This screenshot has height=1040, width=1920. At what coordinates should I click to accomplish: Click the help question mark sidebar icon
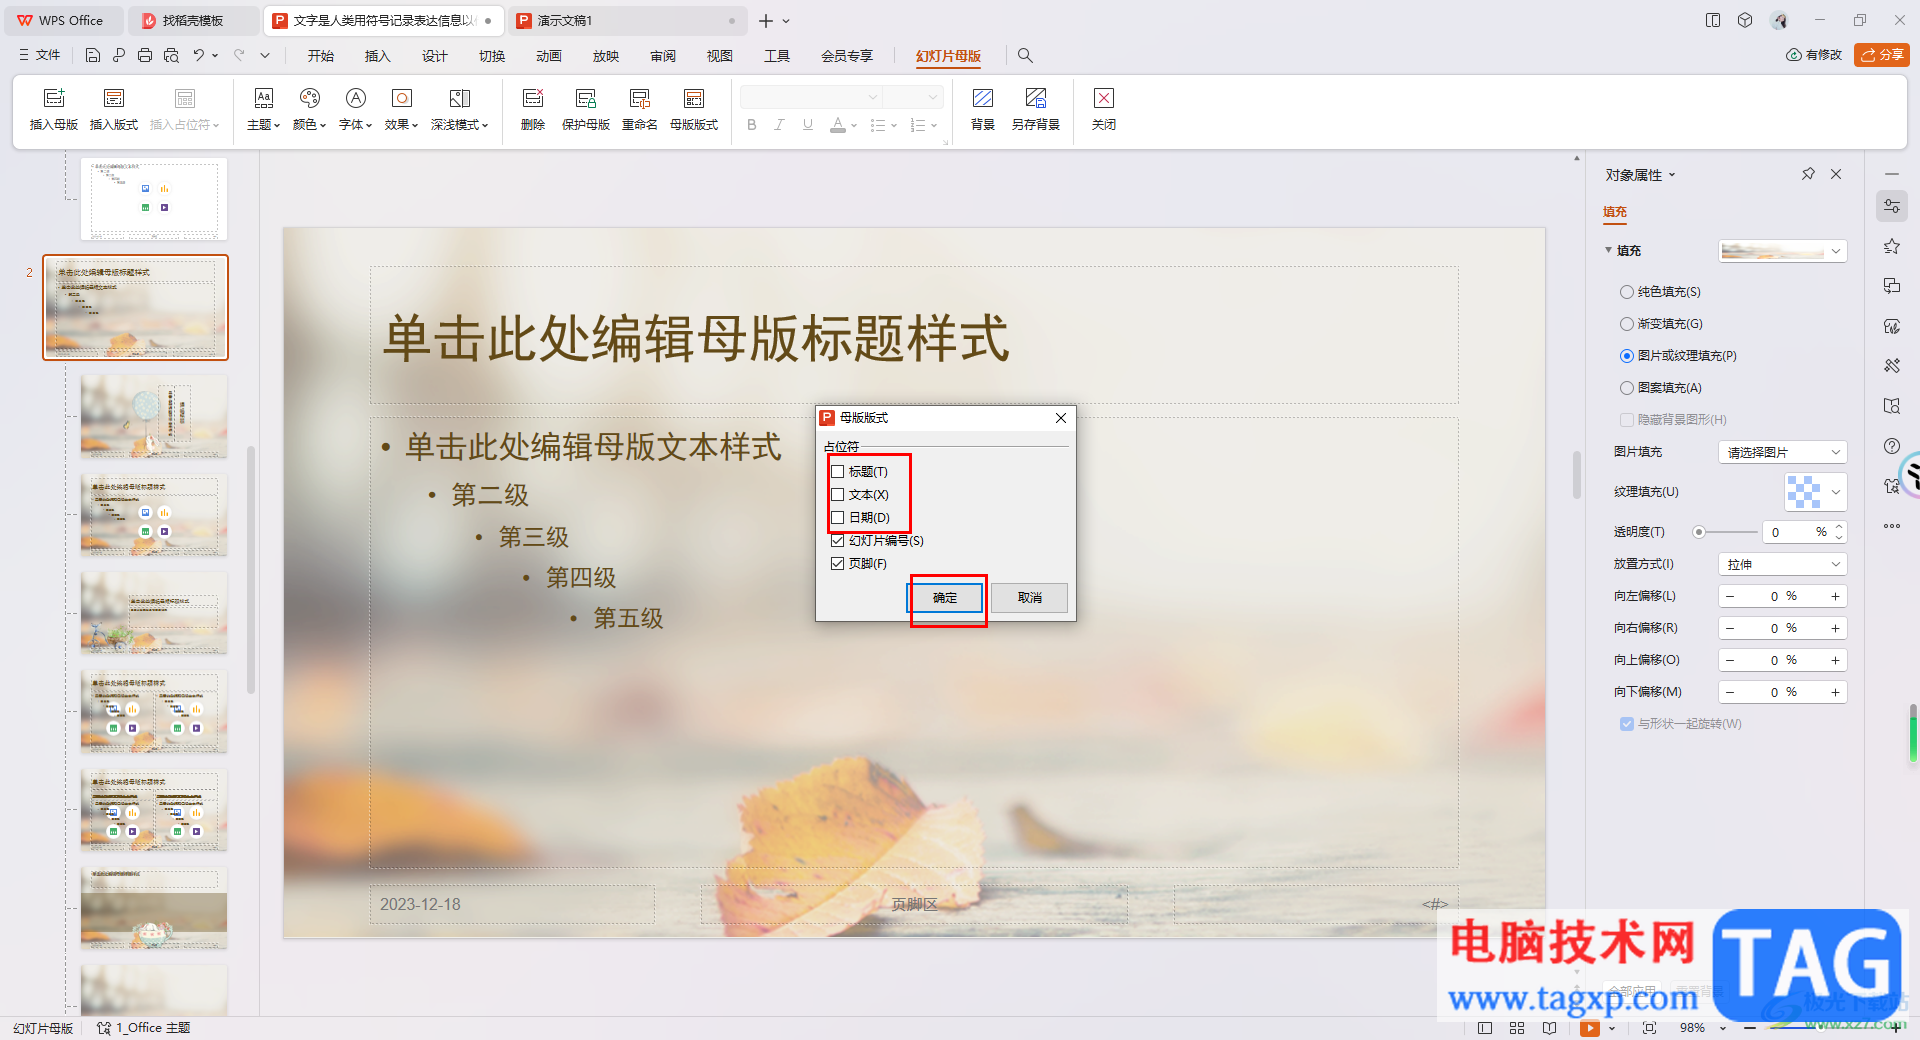1891,446
